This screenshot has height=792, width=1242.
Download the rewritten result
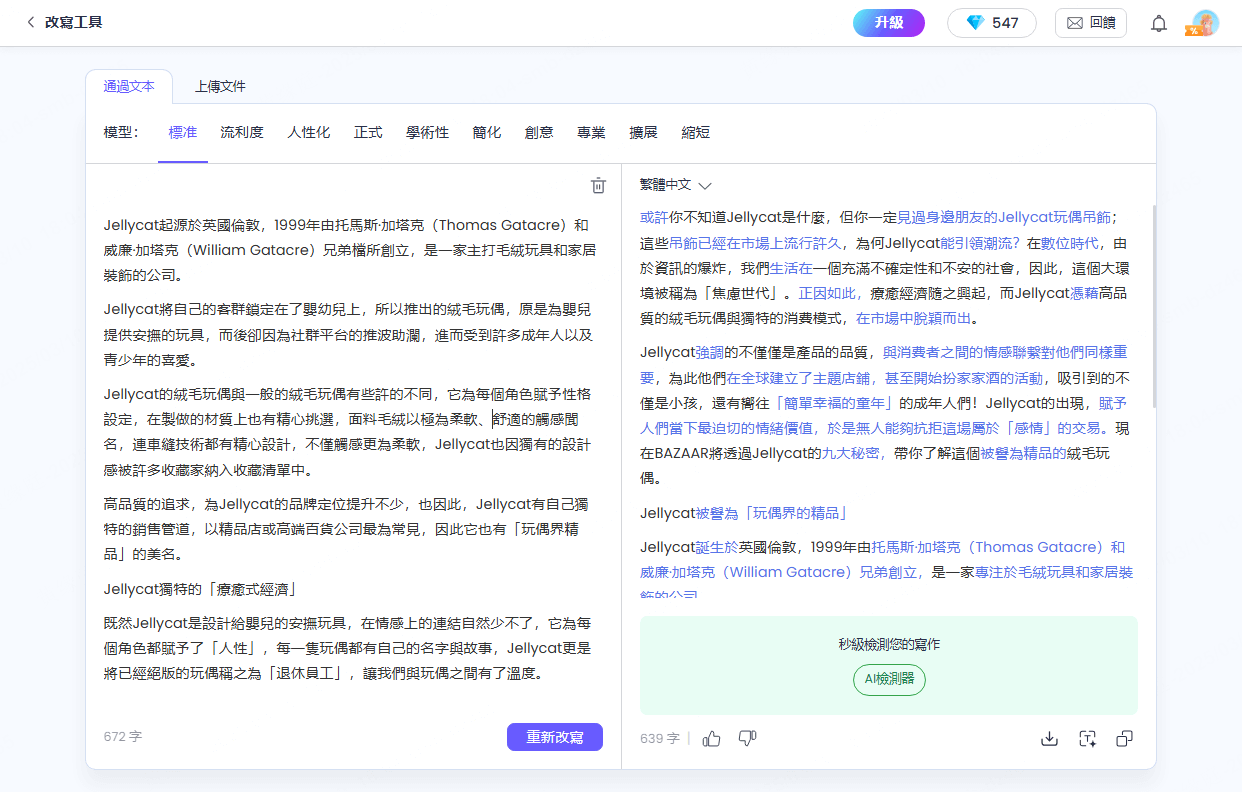pos(1049,738)
